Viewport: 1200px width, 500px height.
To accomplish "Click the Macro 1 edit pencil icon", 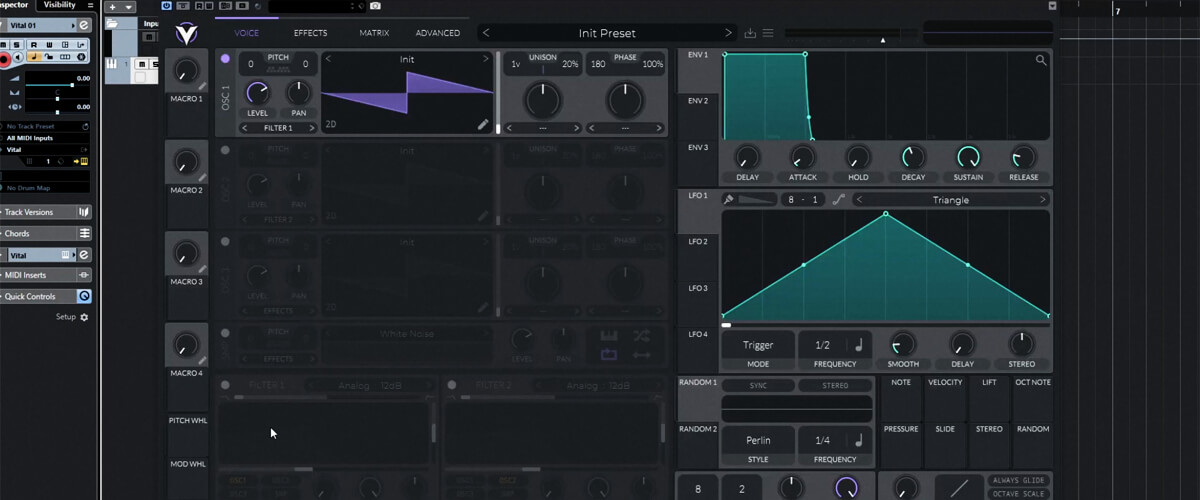I will click(203, 86).
